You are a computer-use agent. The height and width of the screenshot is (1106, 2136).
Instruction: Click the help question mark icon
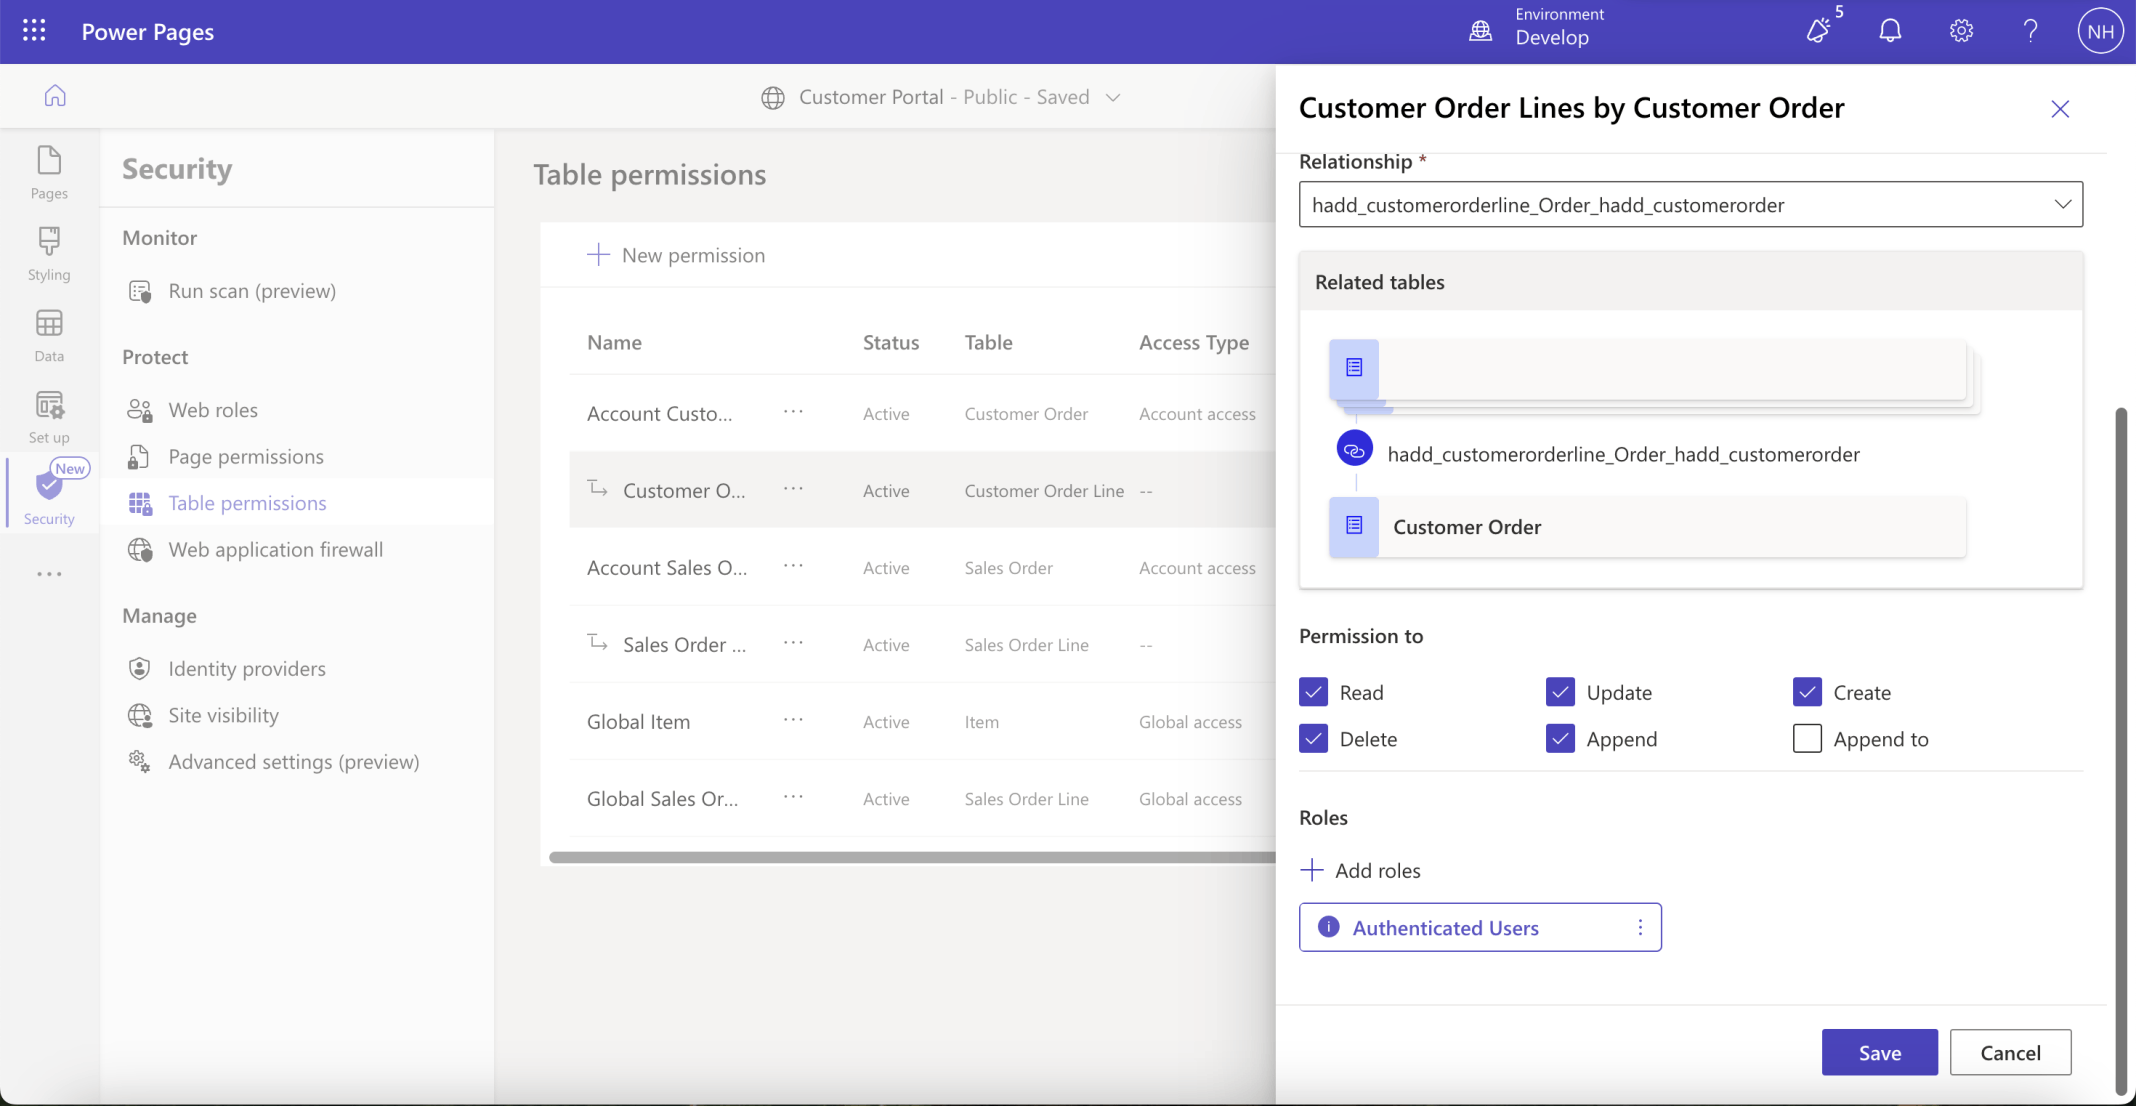[x=2030, y=31]
